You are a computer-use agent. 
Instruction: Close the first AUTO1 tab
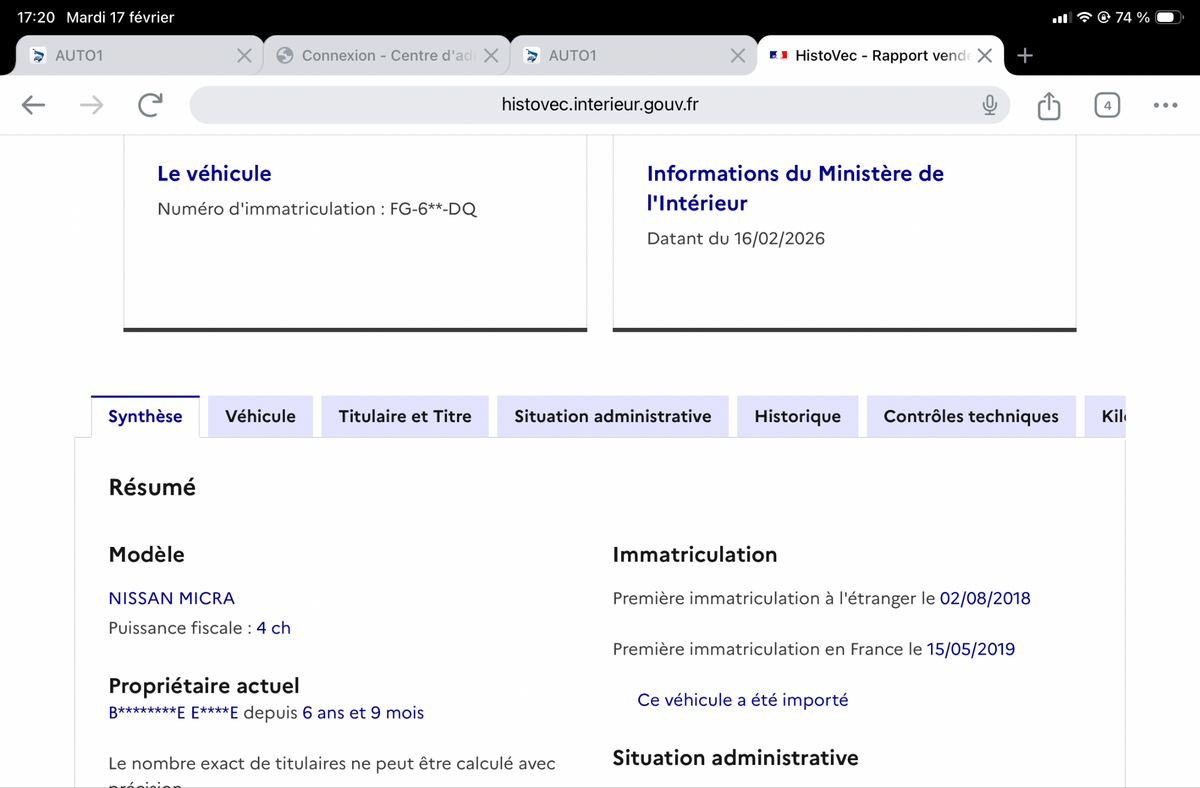tap(244, 56)
